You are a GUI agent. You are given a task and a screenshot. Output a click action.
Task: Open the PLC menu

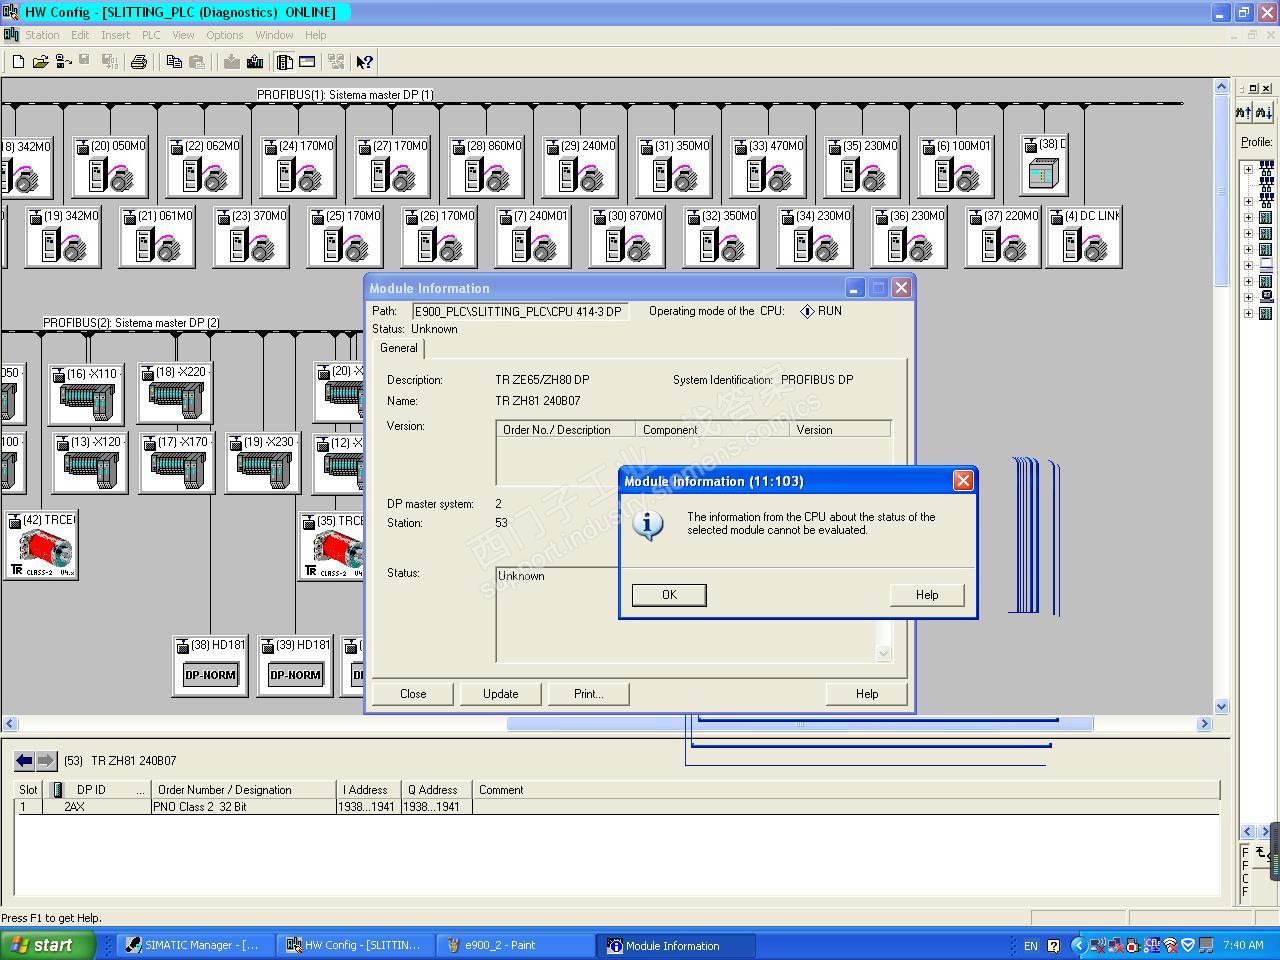tap(151, 35)
